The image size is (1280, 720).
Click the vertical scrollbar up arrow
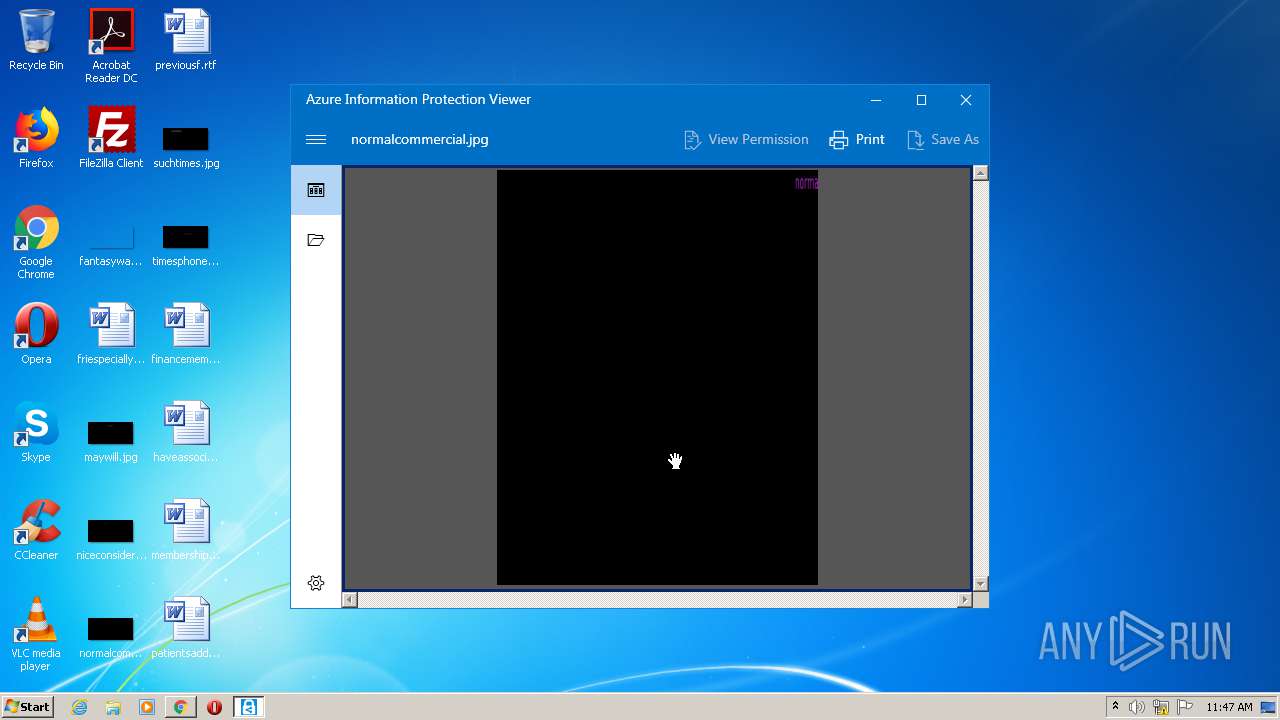click(980, 173)
